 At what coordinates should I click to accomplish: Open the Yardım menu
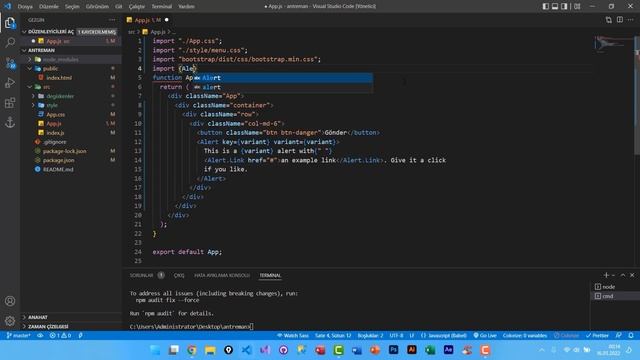187,7
